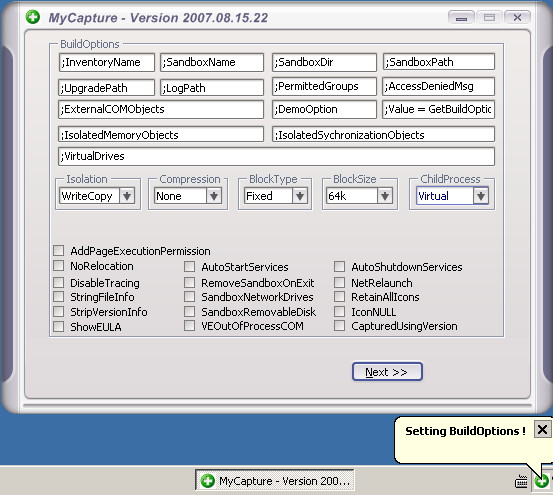Check SandboxNetworkDrives option
Image resolution: width=553 pixels, height=495 pixels.
point(189,297)
